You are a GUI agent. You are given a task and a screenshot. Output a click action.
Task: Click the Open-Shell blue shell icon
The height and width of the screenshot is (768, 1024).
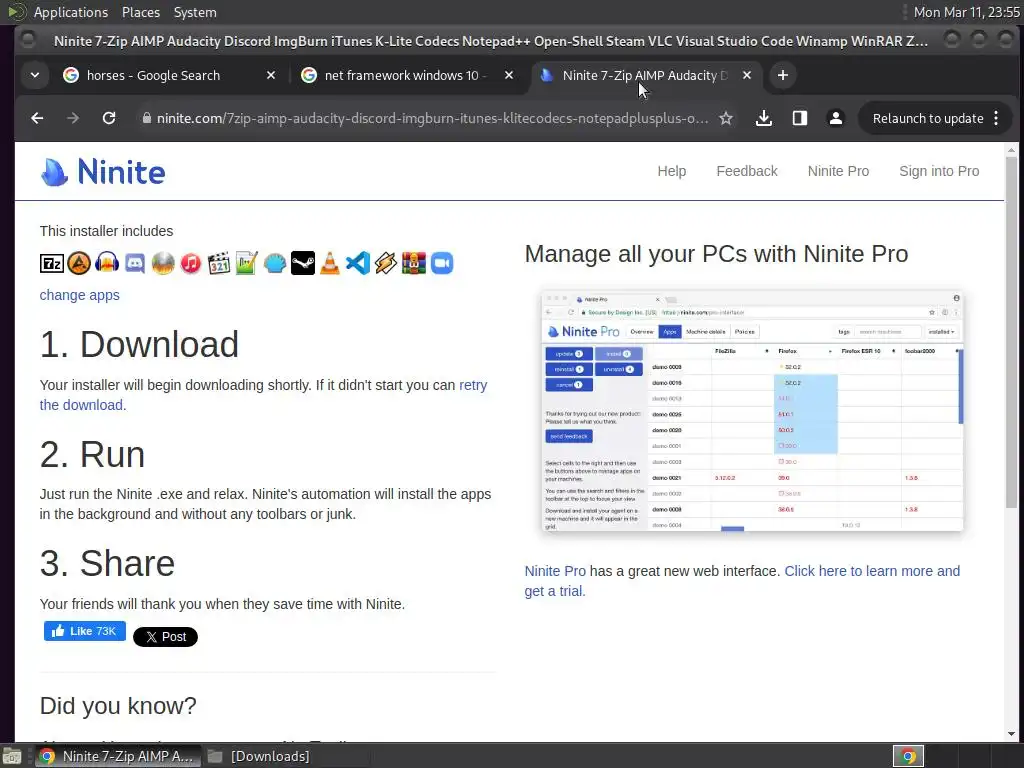point(275,263)
